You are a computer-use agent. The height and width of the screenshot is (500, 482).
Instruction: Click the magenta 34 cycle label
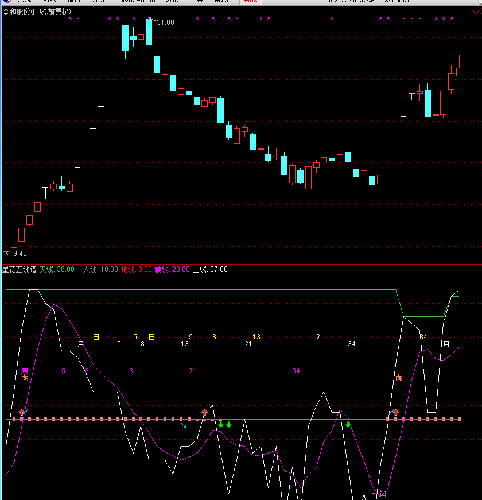(296, 371)
